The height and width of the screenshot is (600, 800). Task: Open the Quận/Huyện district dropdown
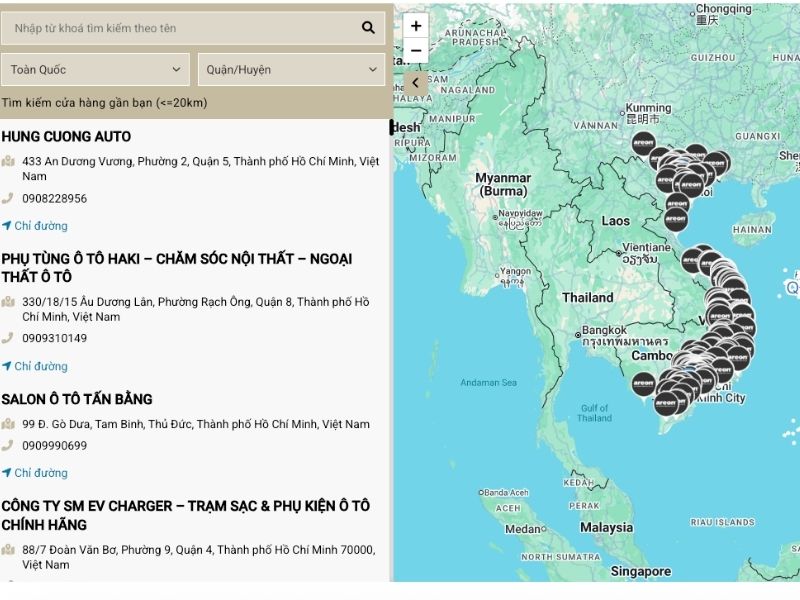click(291, 69)
